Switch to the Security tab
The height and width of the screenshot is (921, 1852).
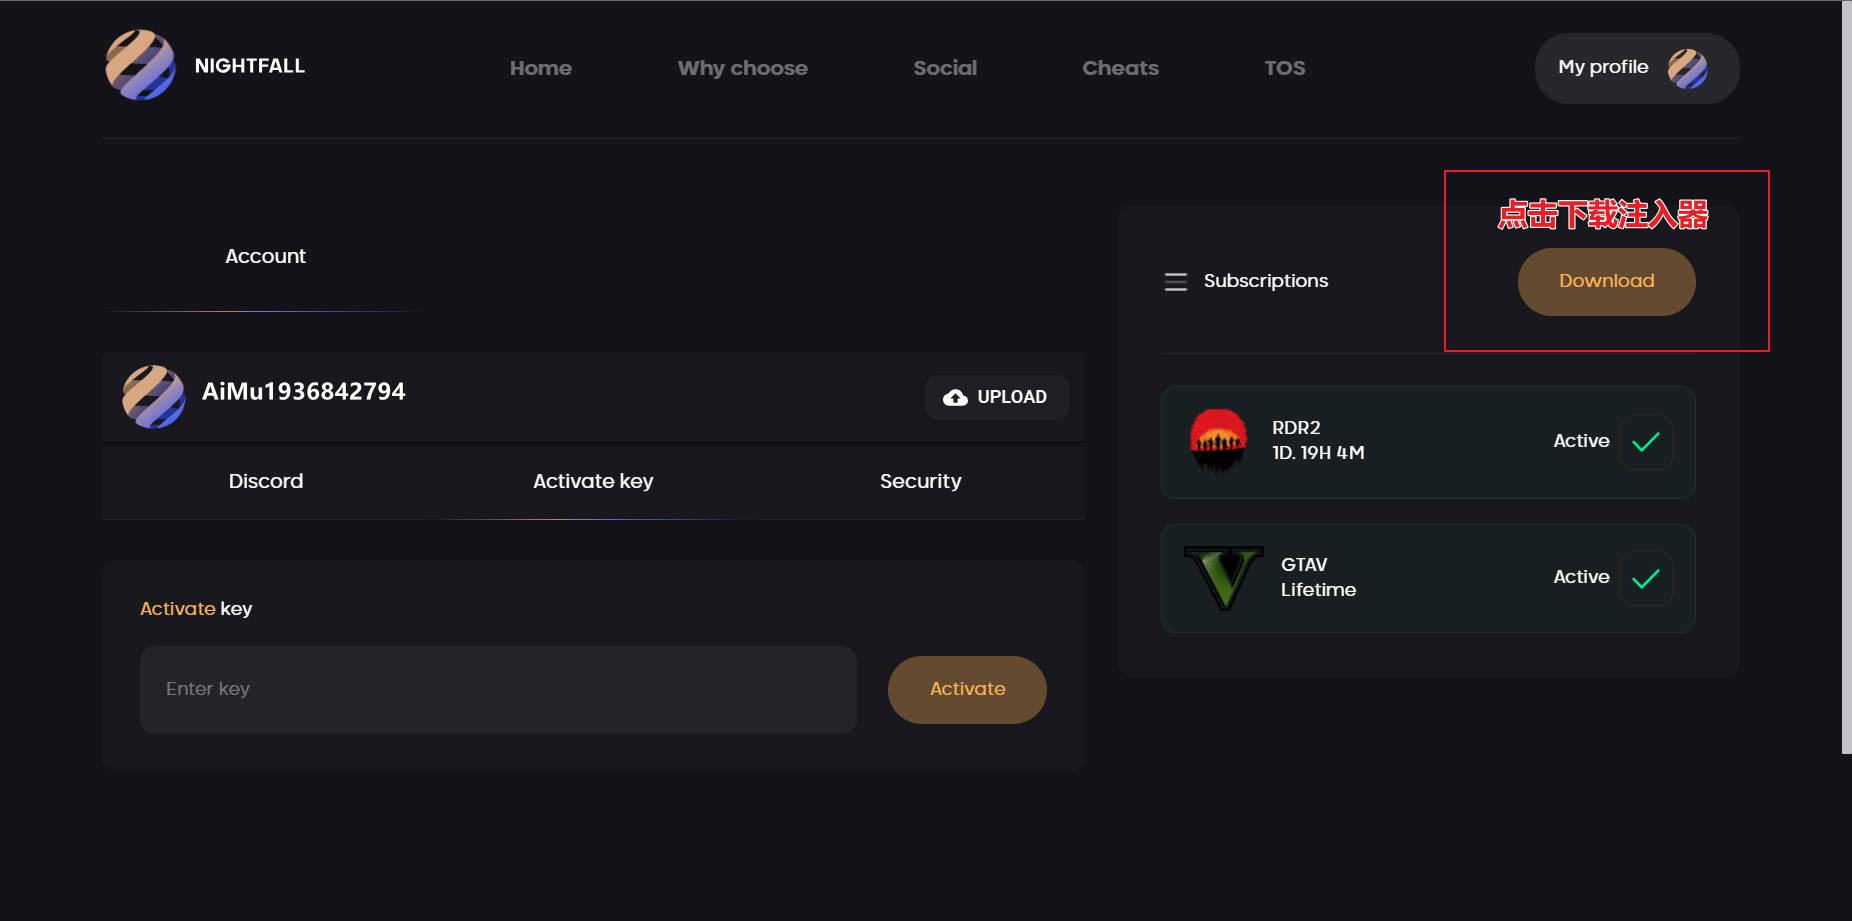coord(920,481)
